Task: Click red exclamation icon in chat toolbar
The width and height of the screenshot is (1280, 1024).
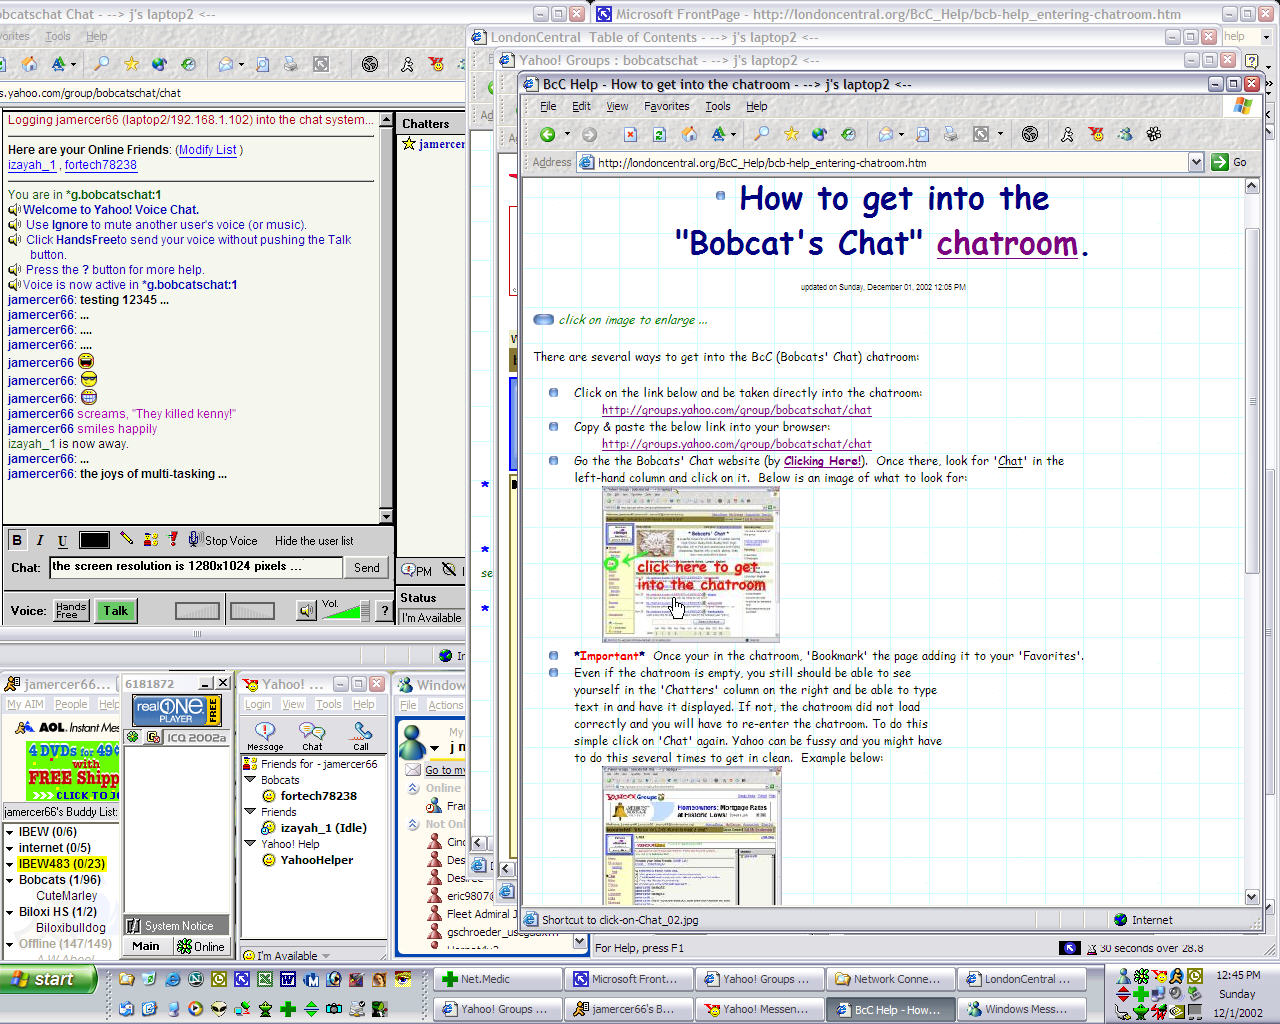Action: click(172, 539)
